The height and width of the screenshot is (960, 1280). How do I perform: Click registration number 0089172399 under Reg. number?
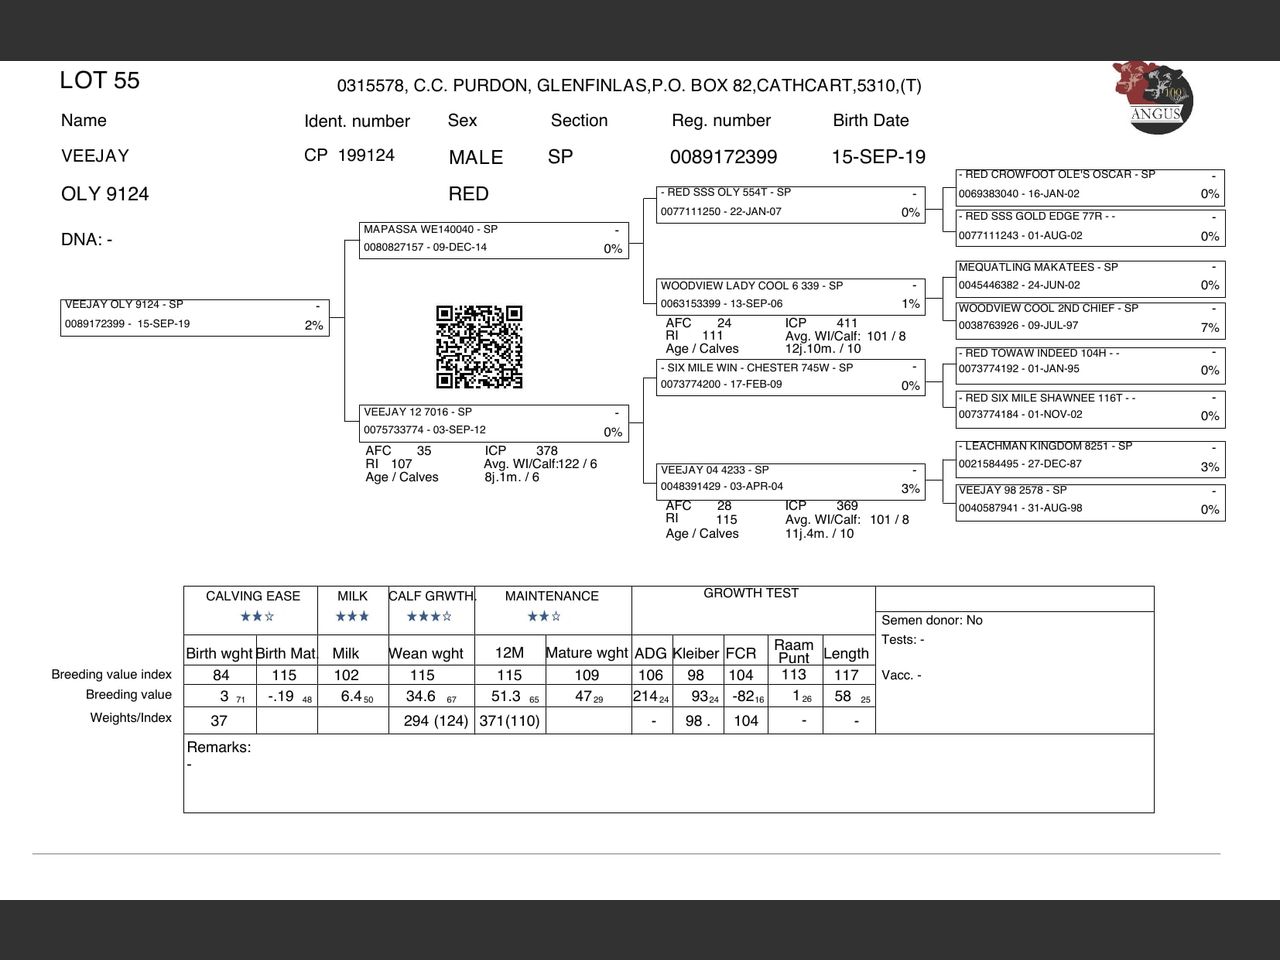pos(723,157)
